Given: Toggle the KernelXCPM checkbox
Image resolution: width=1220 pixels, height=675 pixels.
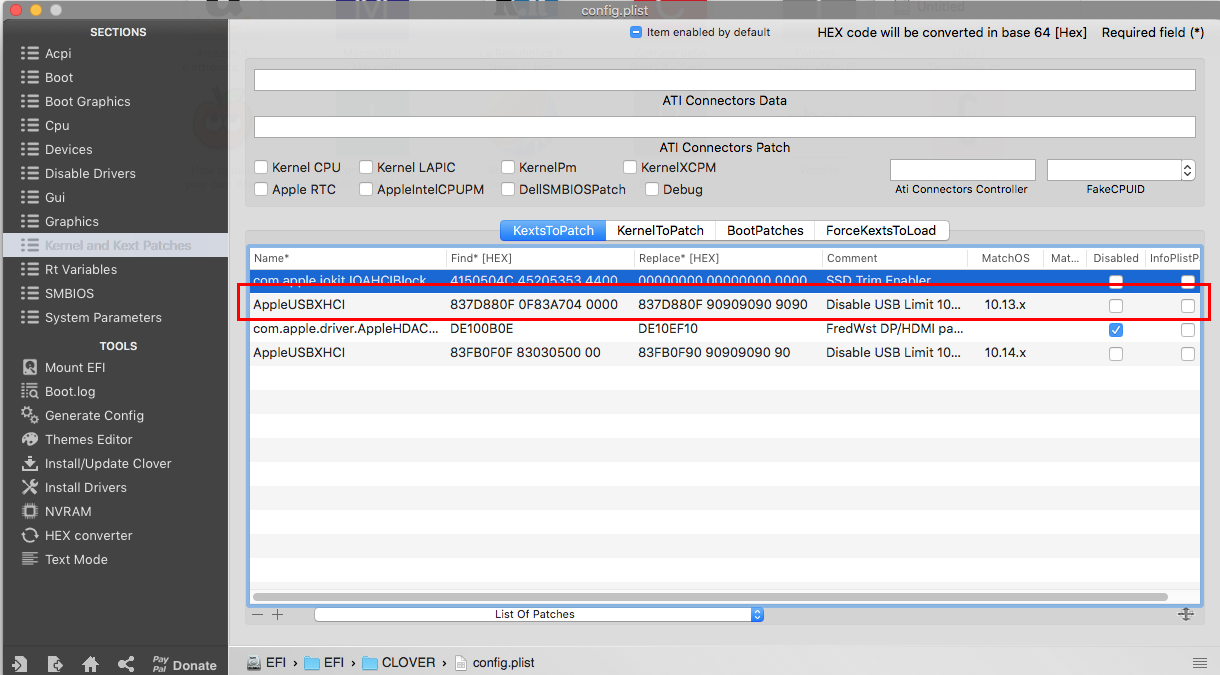Looking at the screenshot, I should coord(630,167).
